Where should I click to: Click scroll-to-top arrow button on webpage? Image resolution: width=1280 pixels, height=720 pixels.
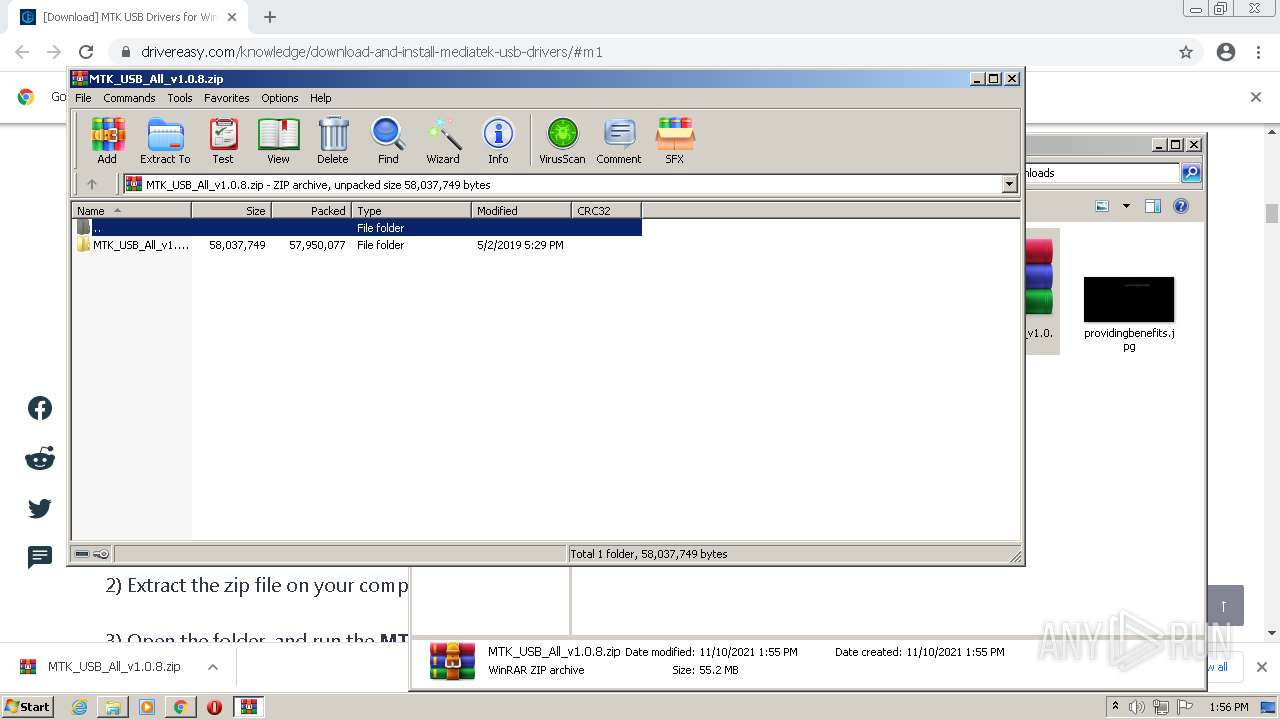point(1223,606)
